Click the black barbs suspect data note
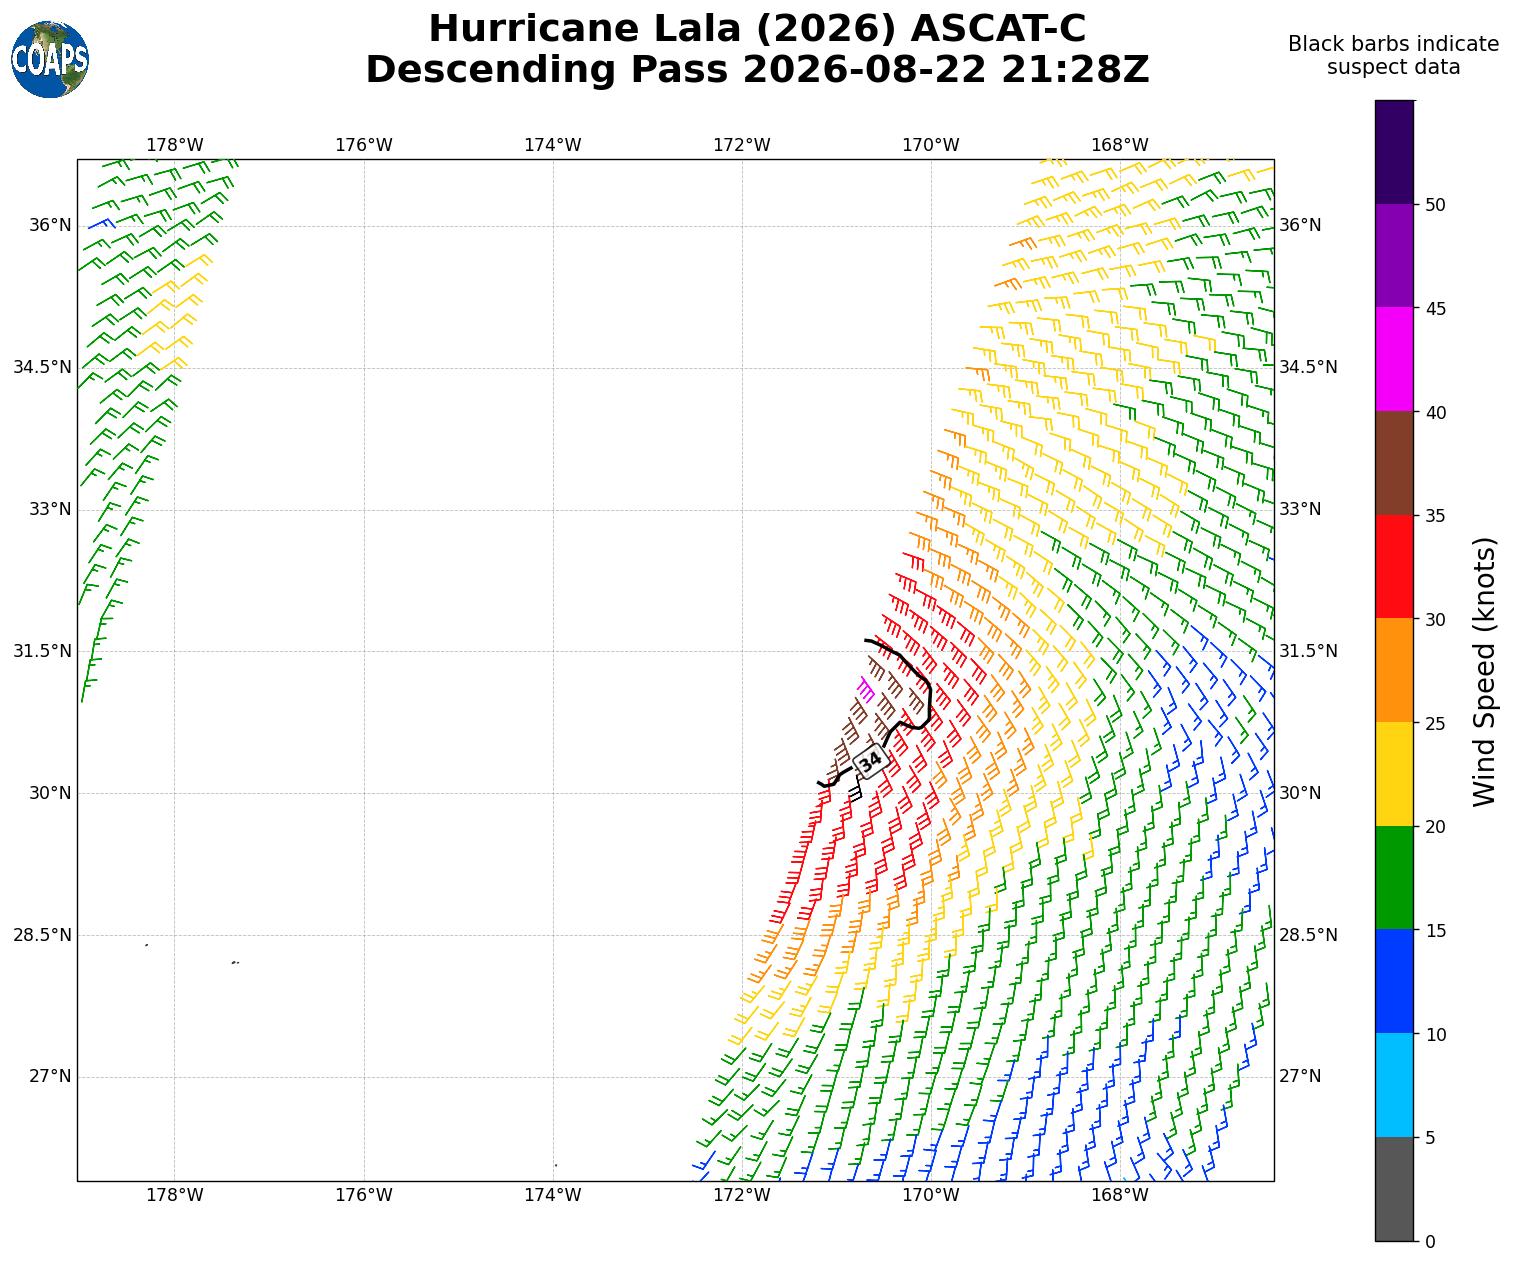 tap(1393, 56)
